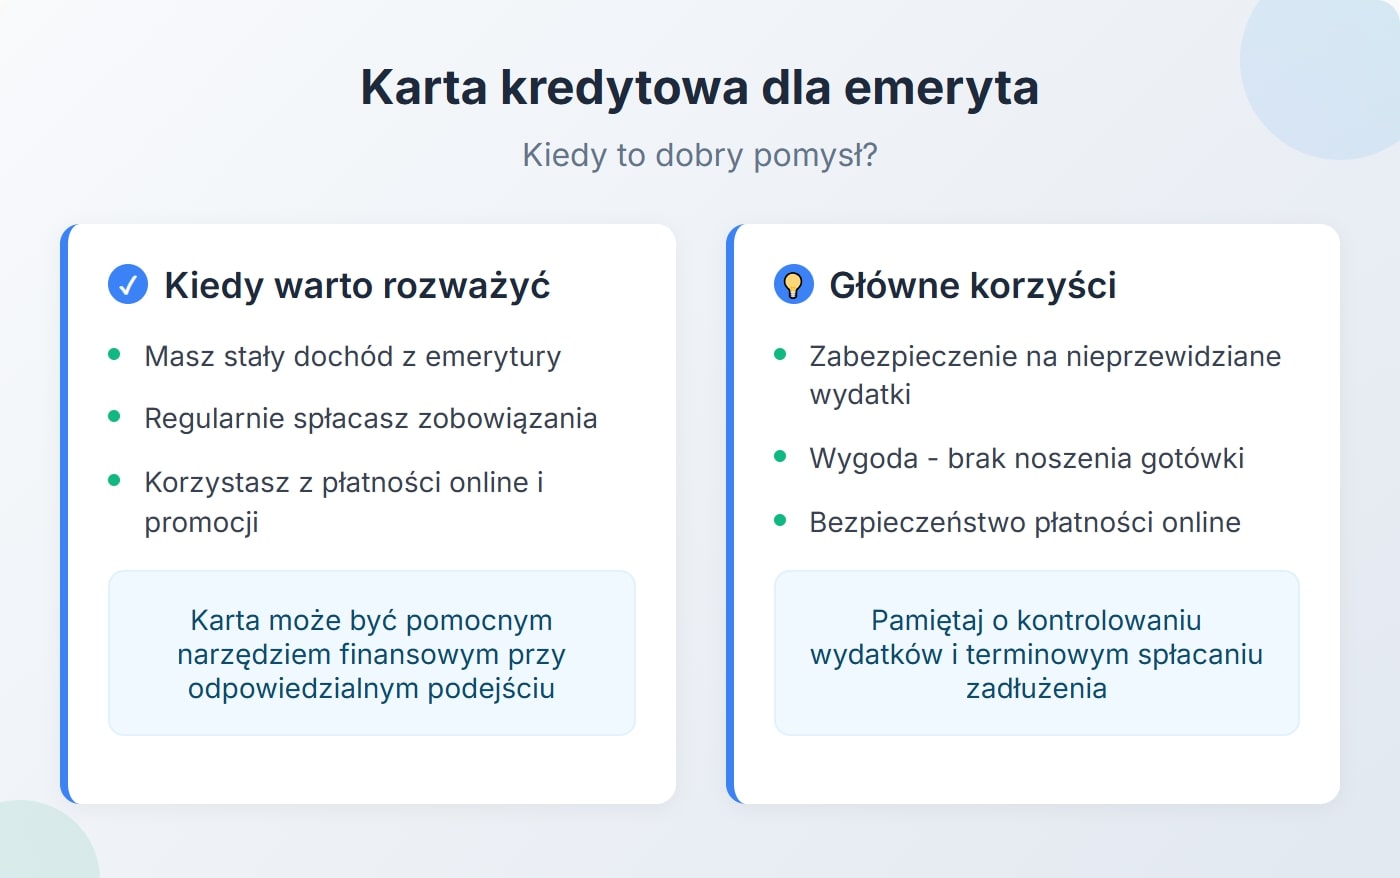The width and height of the screenshot is (1400, 878).
Task: Select the Główne korzyści heading
Action: (973, 284)
